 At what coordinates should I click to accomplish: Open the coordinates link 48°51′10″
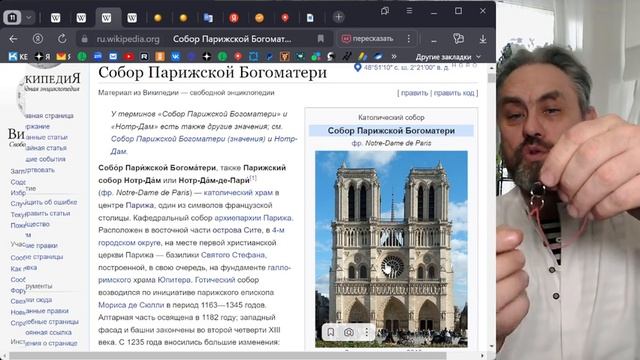(x=406, y=68)
